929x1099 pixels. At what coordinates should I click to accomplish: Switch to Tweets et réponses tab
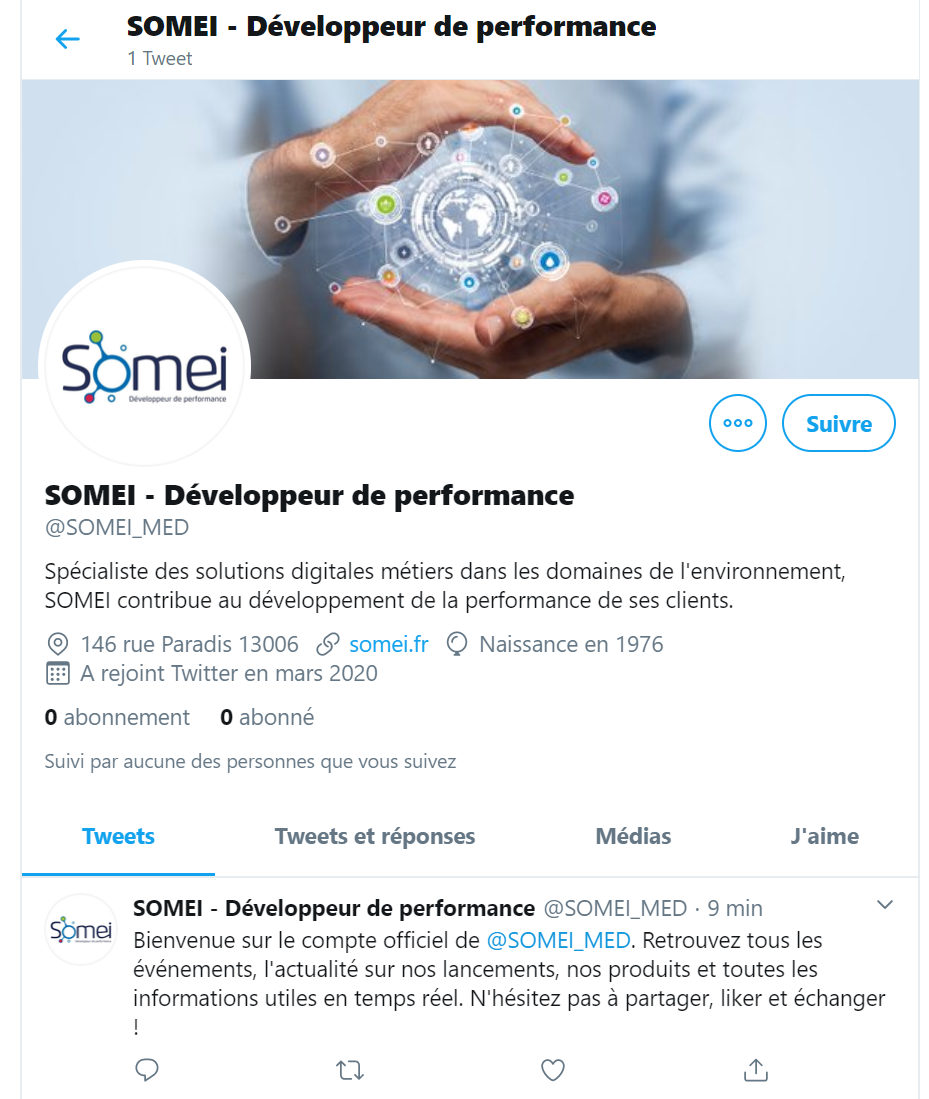[x=374, y=836]
